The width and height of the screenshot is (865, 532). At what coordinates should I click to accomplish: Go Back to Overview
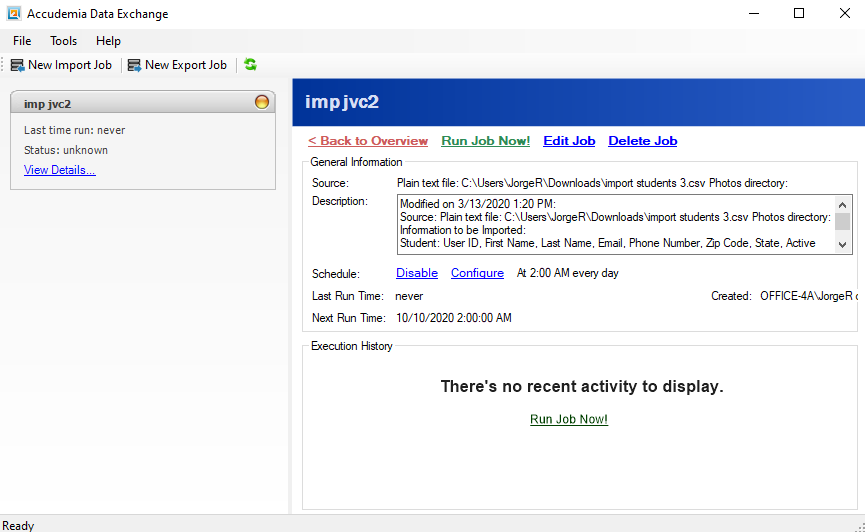click(368, 141)
